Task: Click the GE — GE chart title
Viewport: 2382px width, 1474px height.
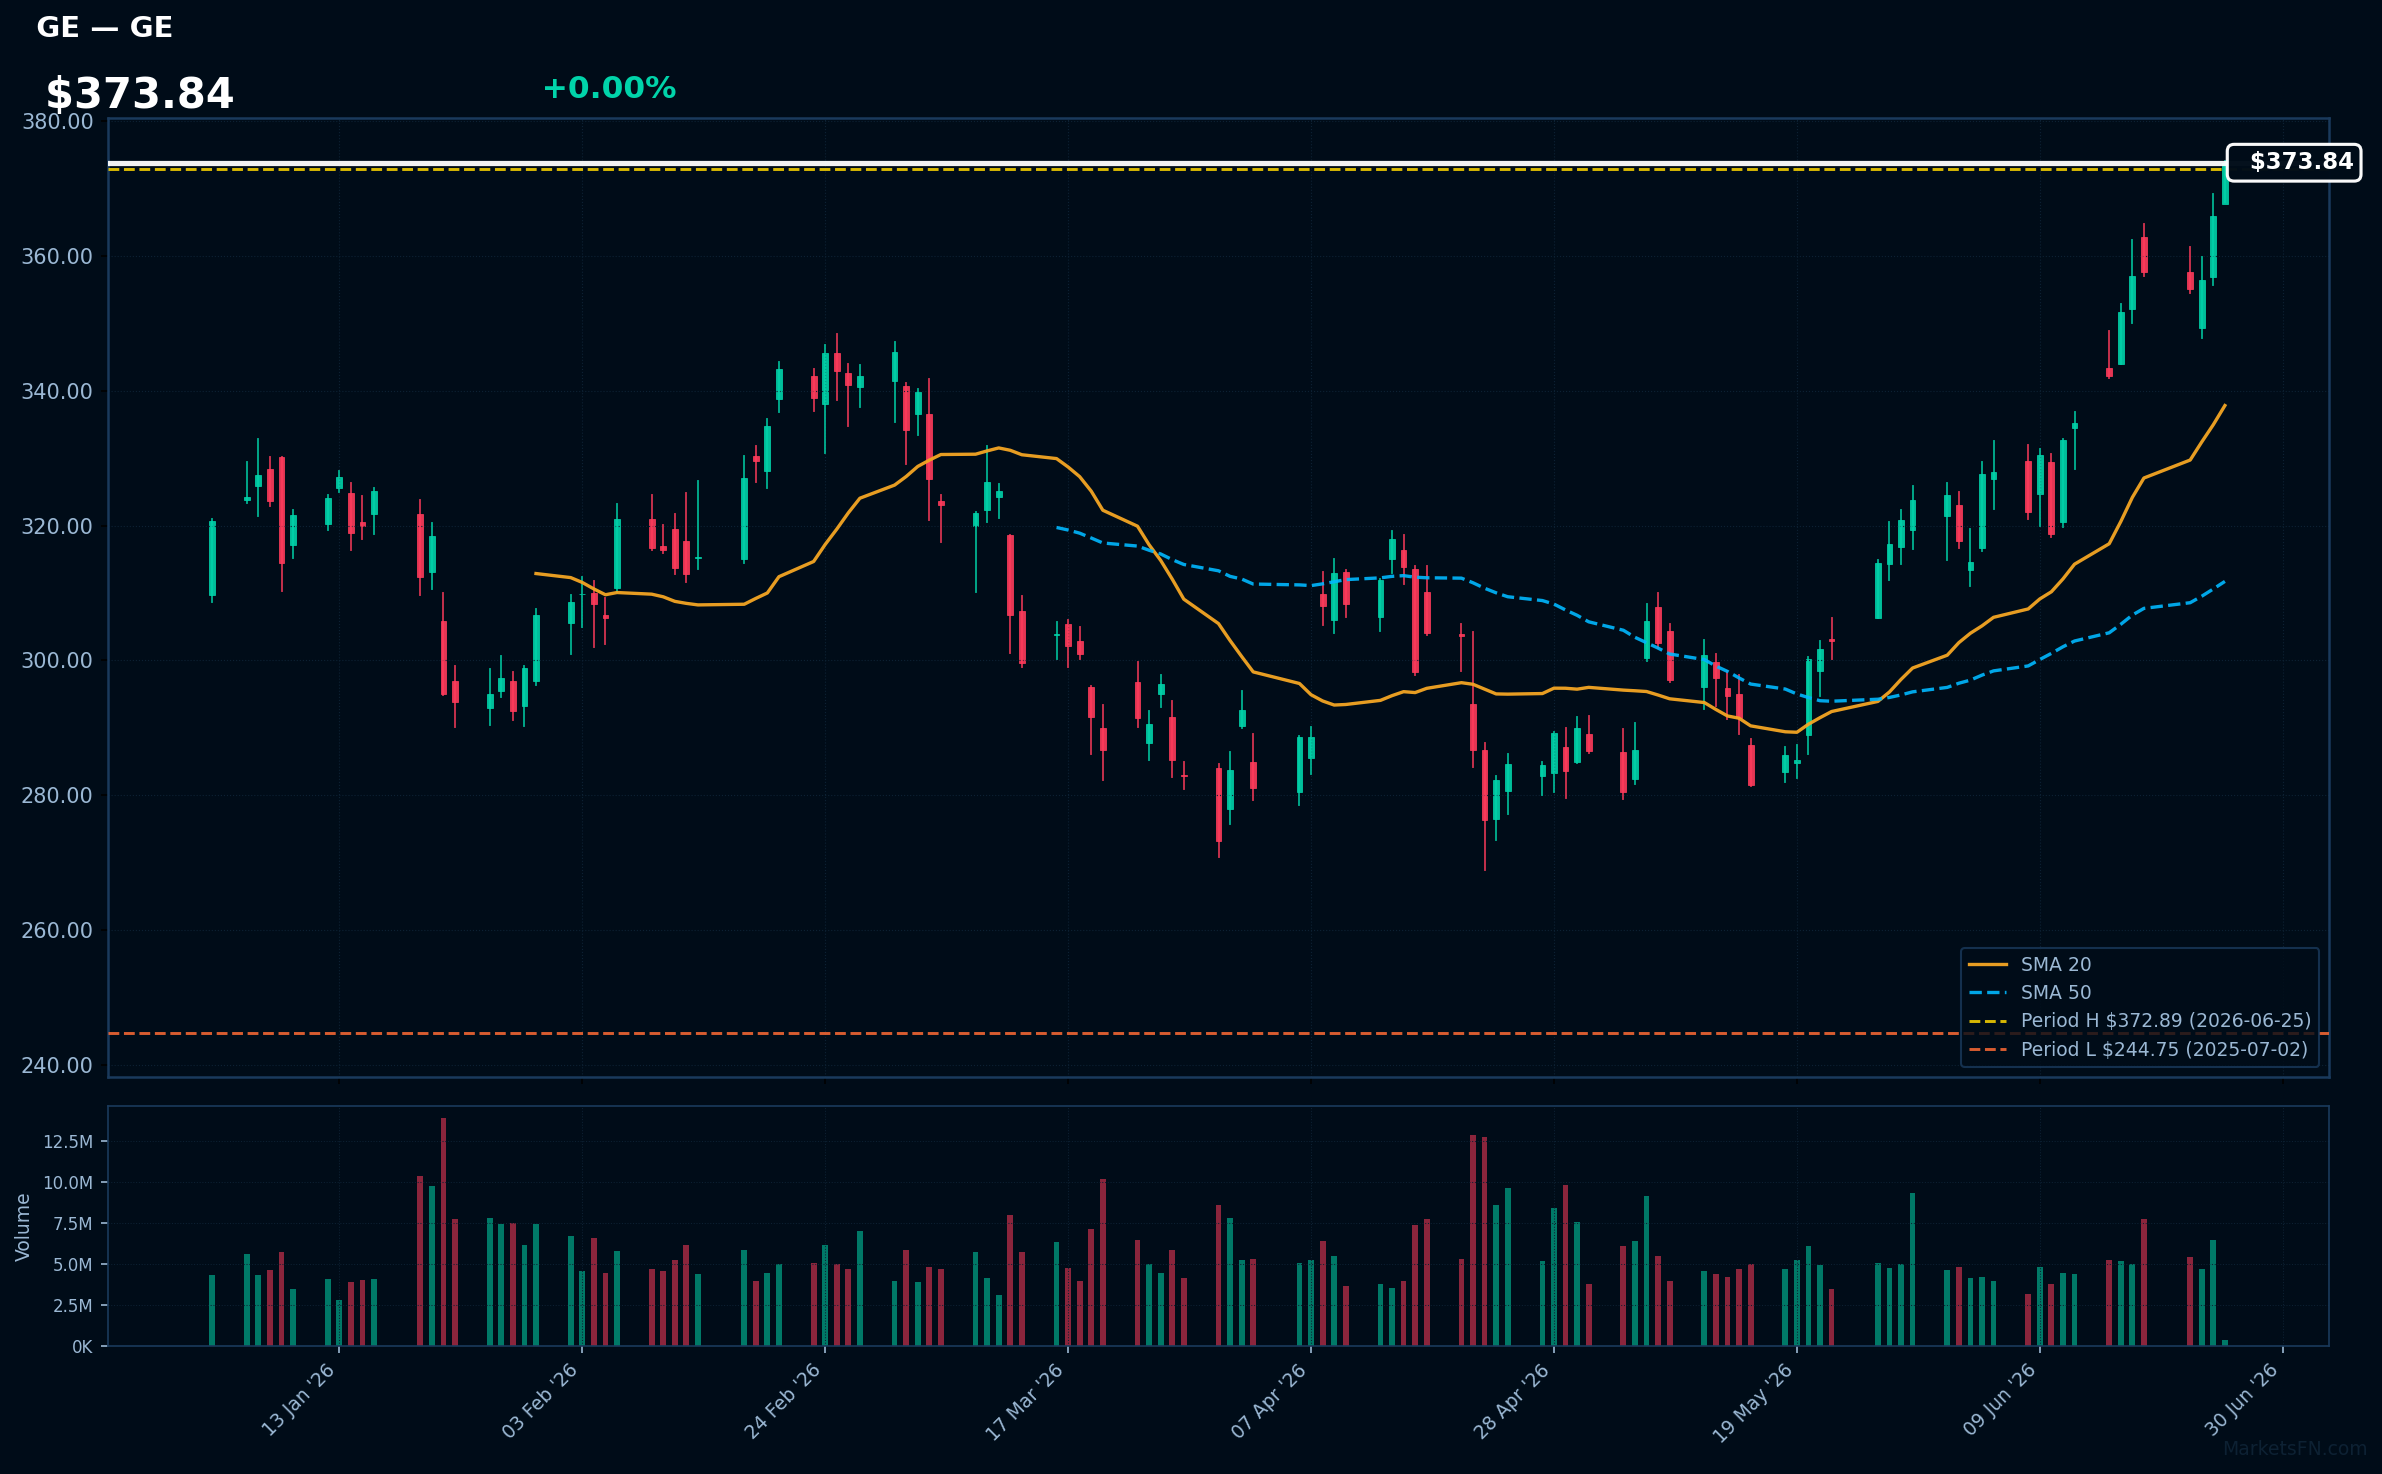Action: coord(104,27)
